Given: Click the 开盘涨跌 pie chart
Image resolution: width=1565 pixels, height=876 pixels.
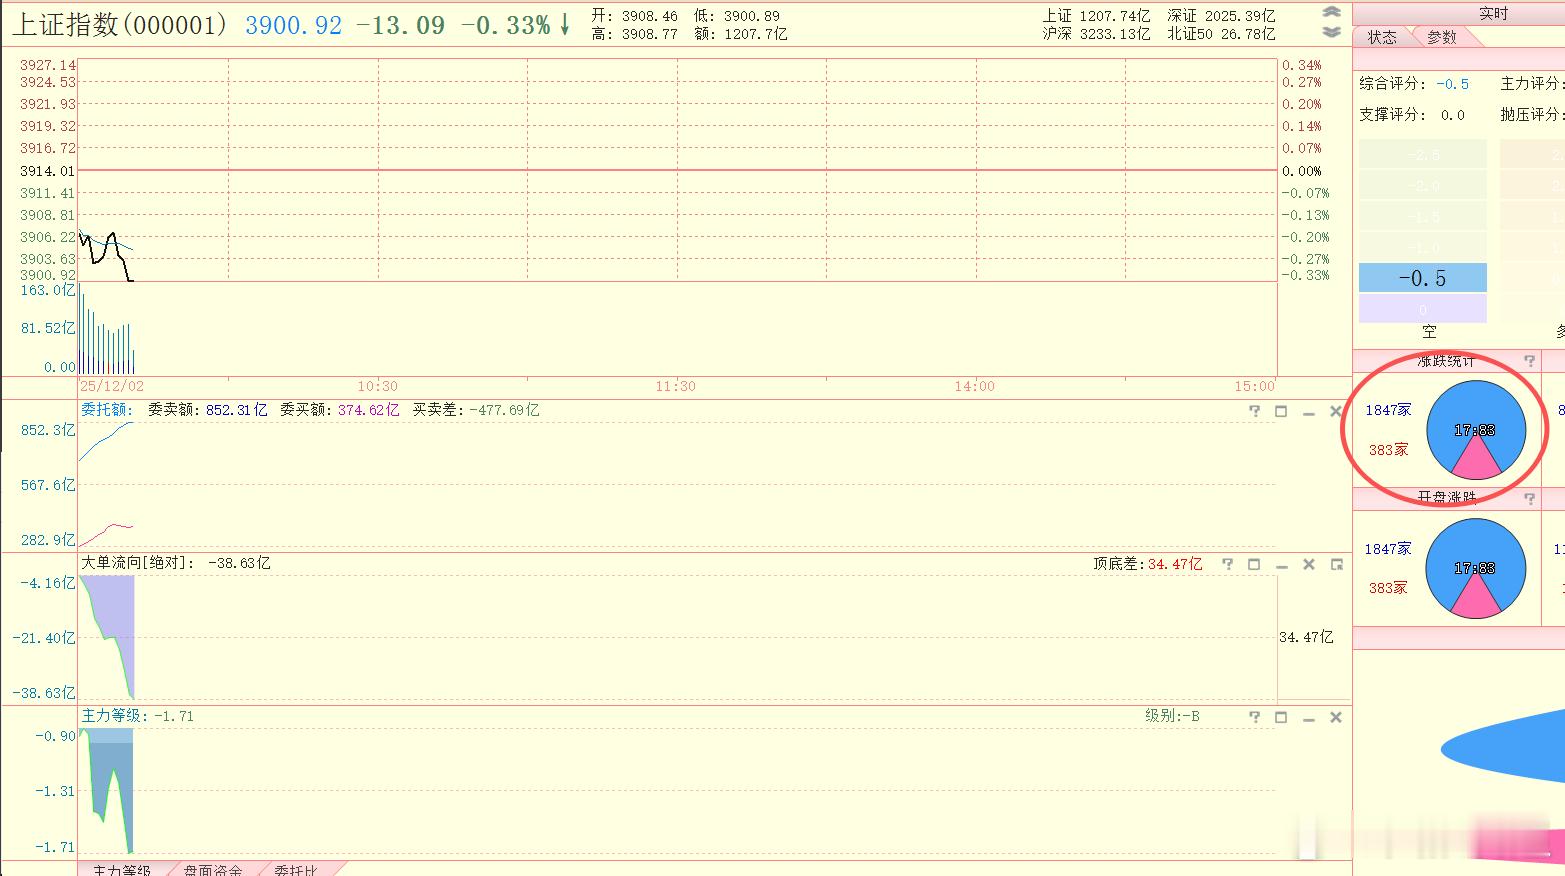Looking at the screenshot, I should (1475, 567).
